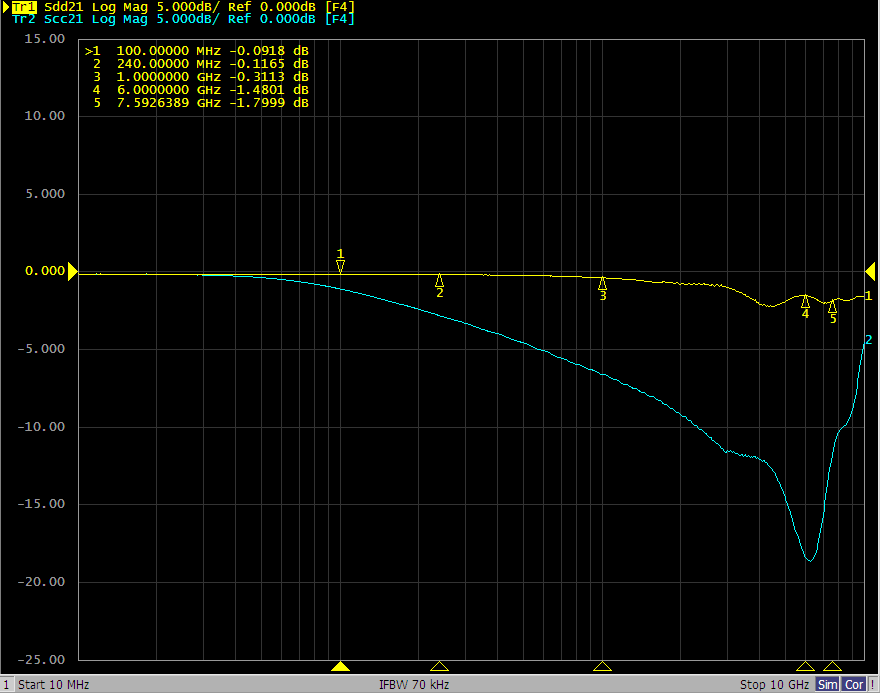
Task: Click the left yellow reference level arrow
Action: tap(72, 271)
